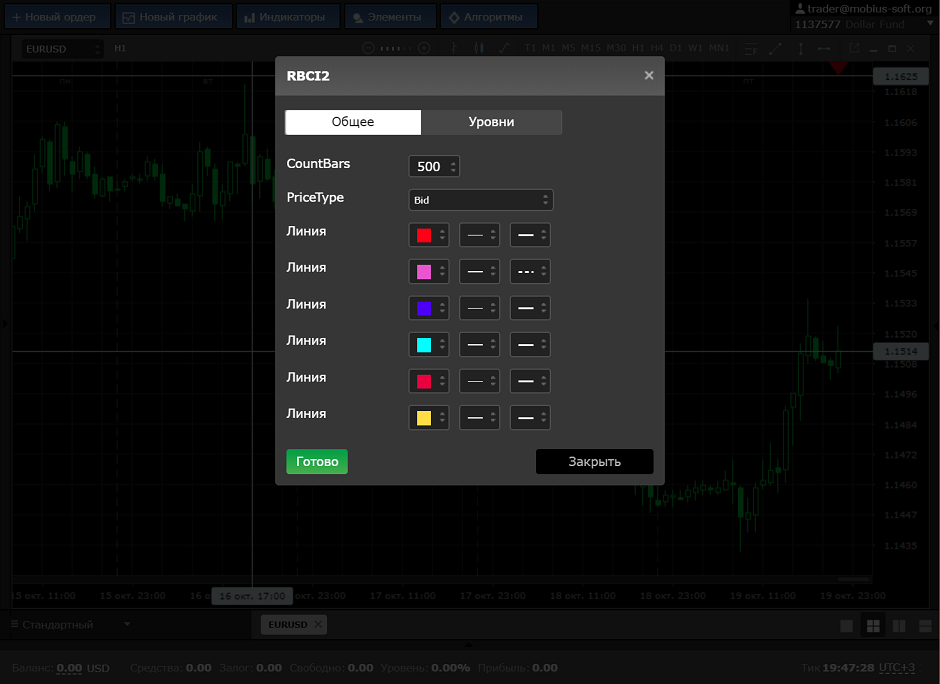Open line style dropdown of the pink Линия

(530, 271)
